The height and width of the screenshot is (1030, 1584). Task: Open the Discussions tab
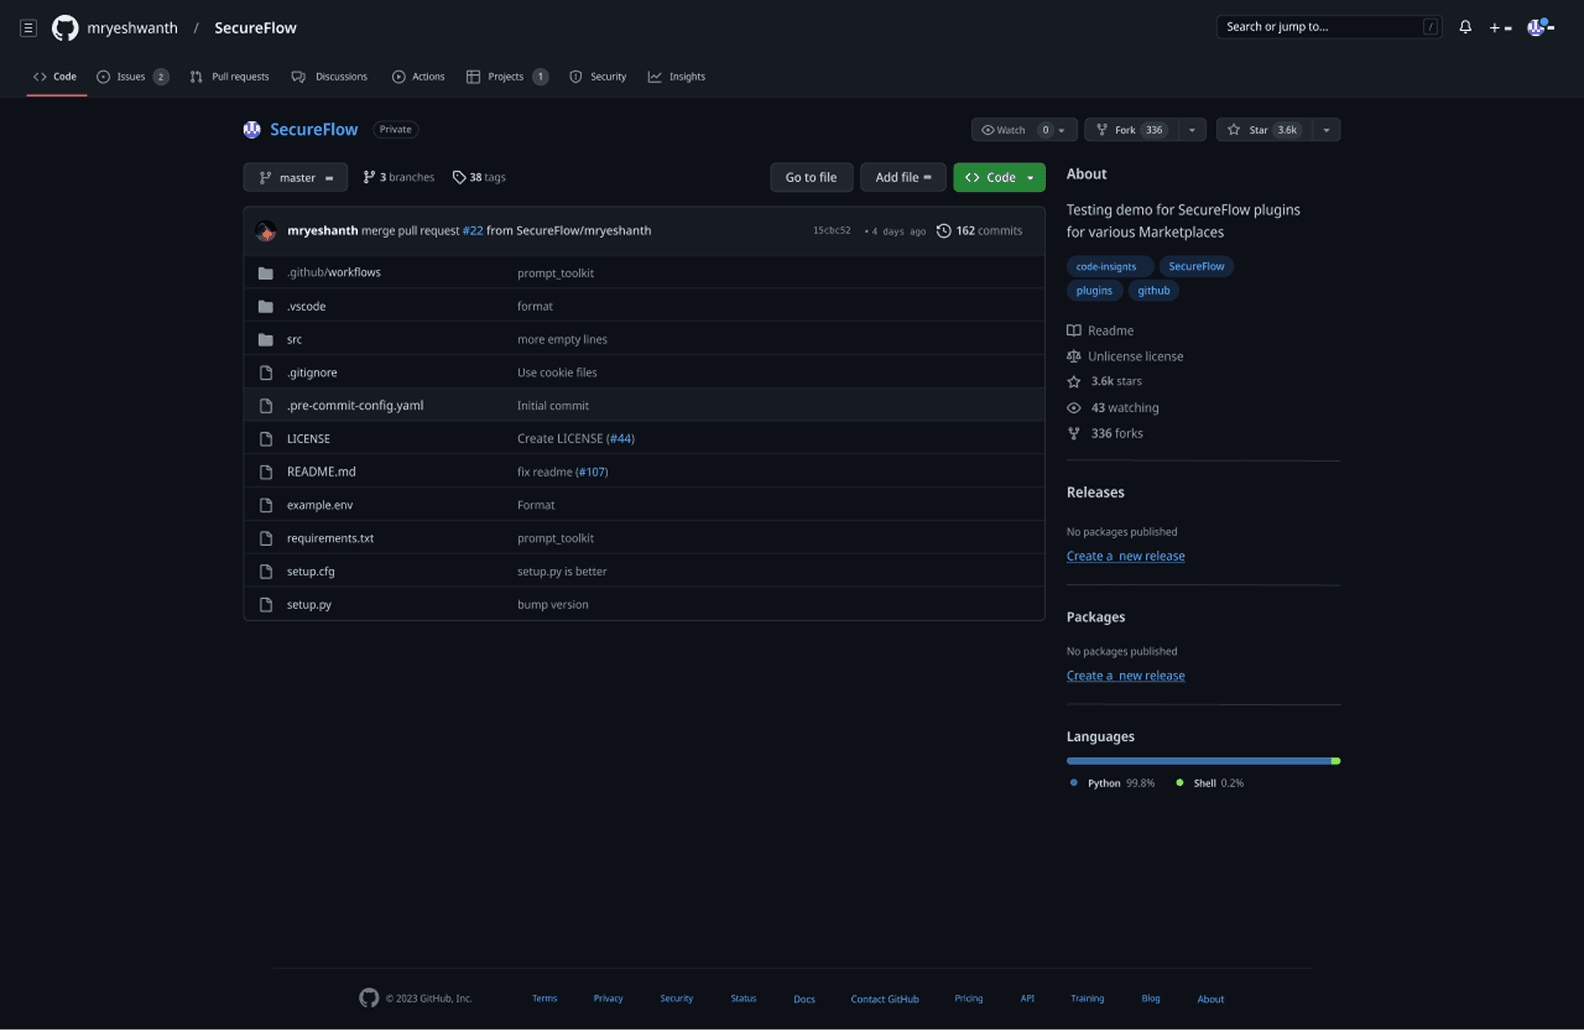click(329, 76)
